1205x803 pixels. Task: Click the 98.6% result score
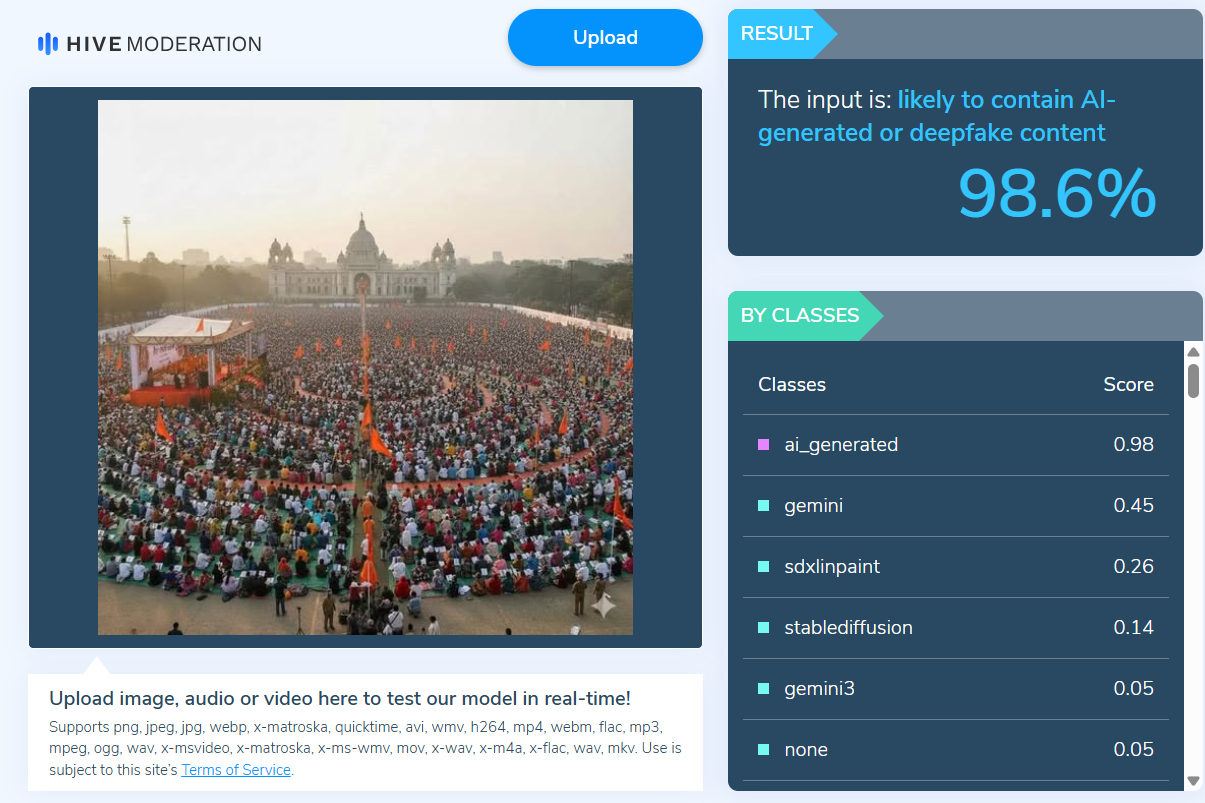1056,194
